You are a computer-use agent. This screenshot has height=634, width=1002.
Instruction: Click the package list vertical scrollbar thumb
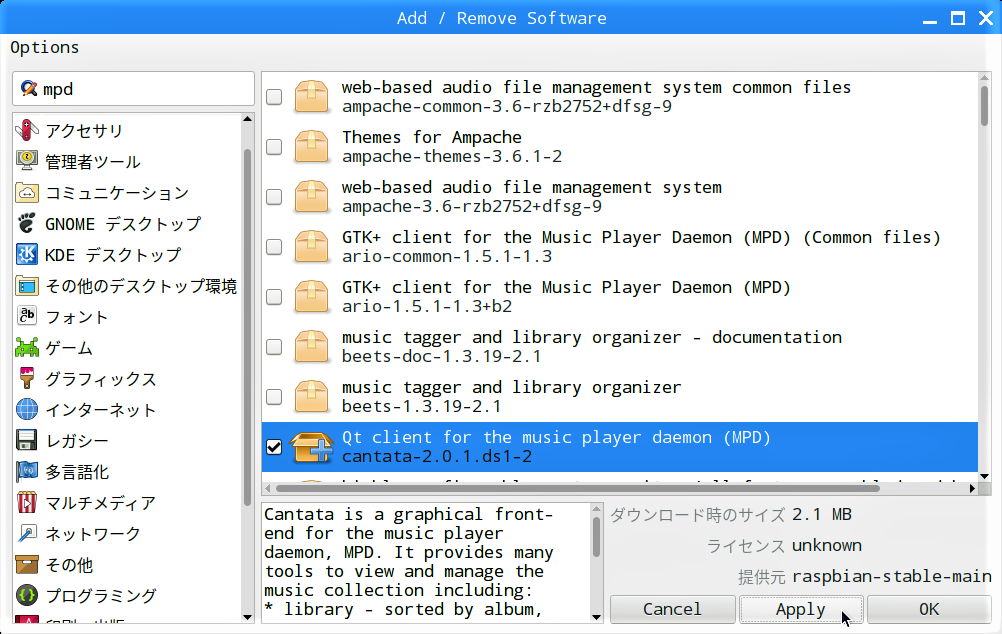point(984,106)
